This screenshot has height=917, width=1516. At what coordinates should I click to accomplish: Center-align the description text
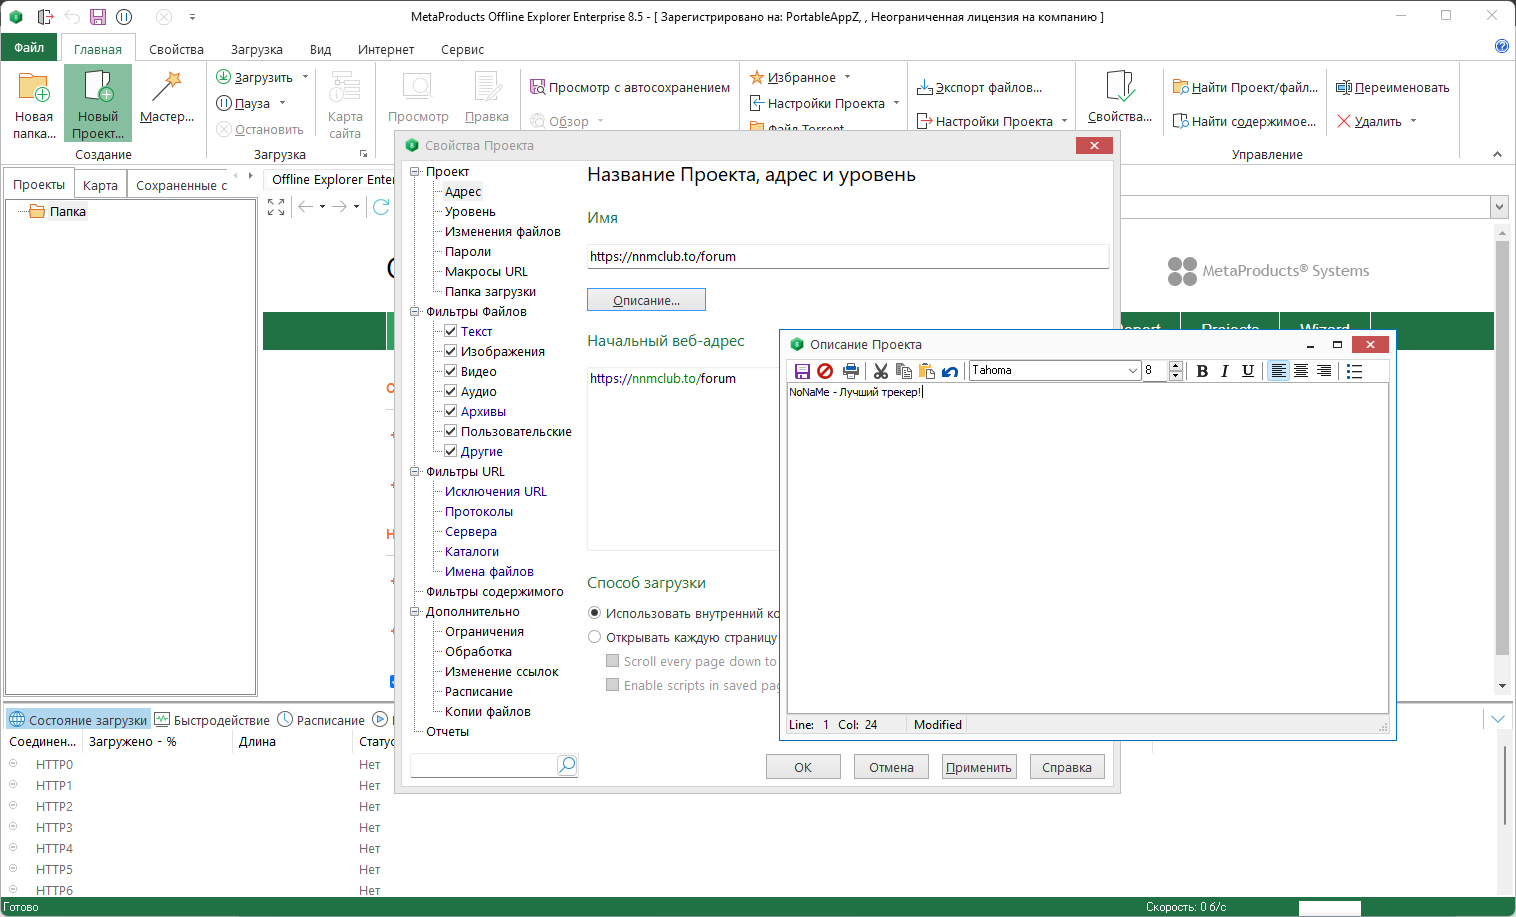pyautogui.click(x=1301, y=371)
